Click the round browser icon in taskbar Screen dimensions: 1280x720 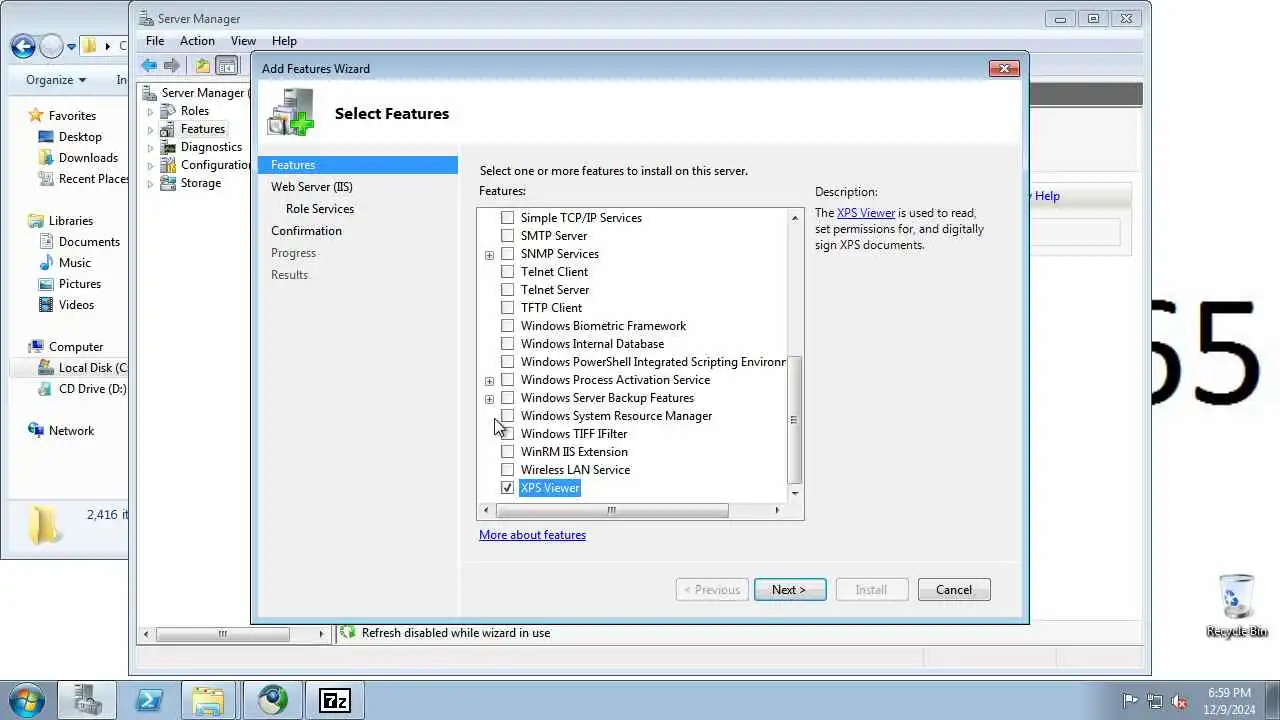pyautogui.click(x=272, y=700)
